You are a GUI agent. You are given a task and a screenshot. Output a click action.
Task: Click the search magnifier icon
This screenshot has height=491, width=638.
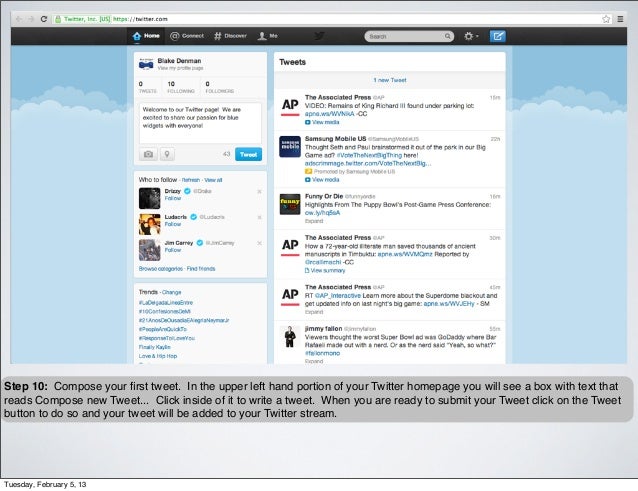pos(448,36)
